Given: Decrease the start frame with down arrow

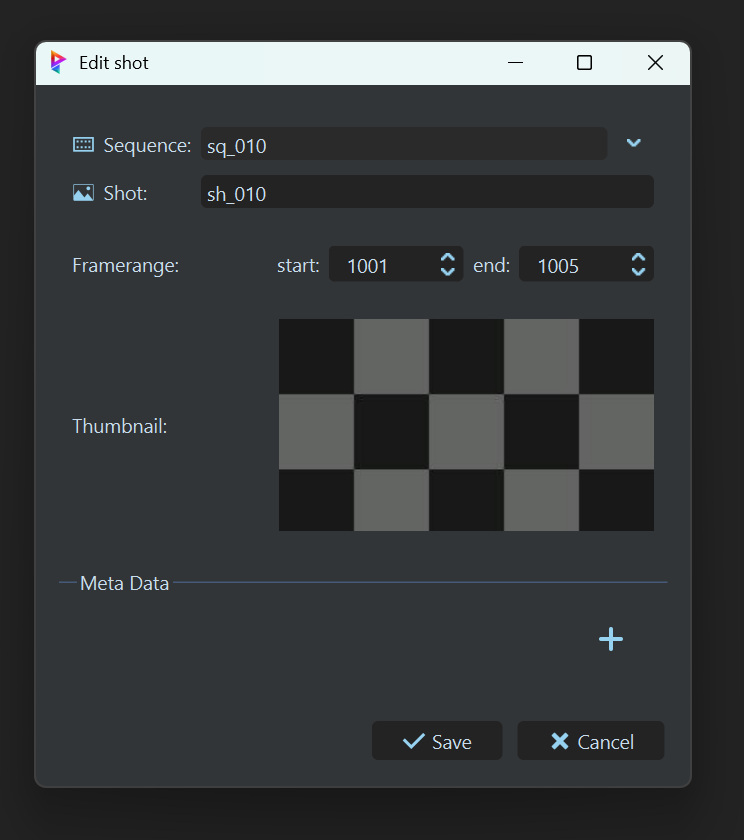Looking at the screenshot, I should coord(447,273).
